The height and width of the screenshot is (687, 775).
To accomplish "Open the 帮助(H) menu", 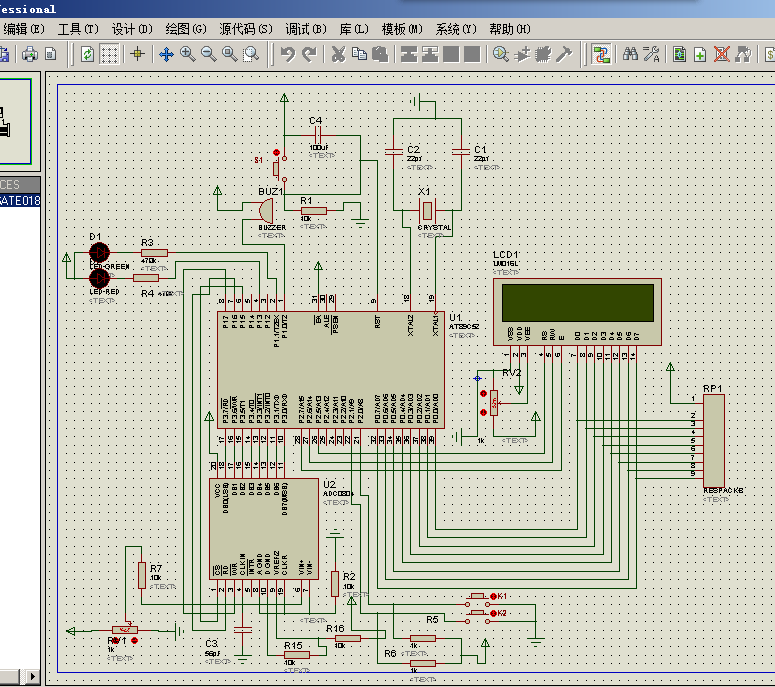I will [510, 29].
